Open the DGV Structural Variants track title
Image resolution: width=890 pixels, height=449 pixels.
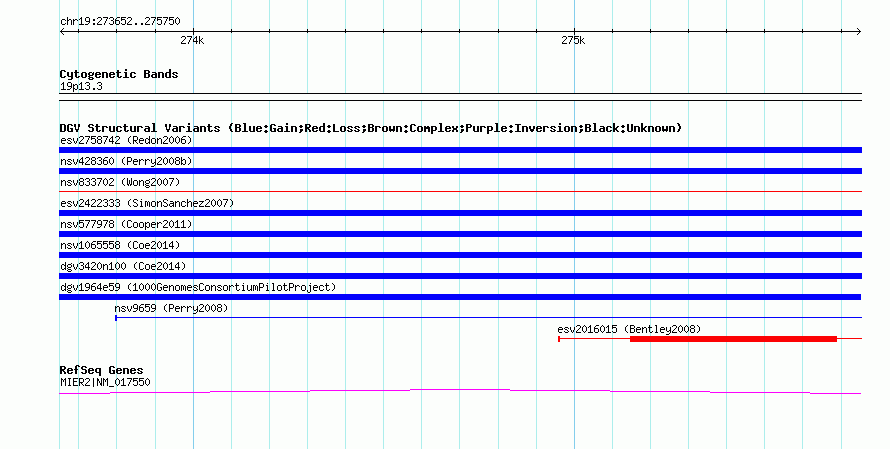(370, 128)
